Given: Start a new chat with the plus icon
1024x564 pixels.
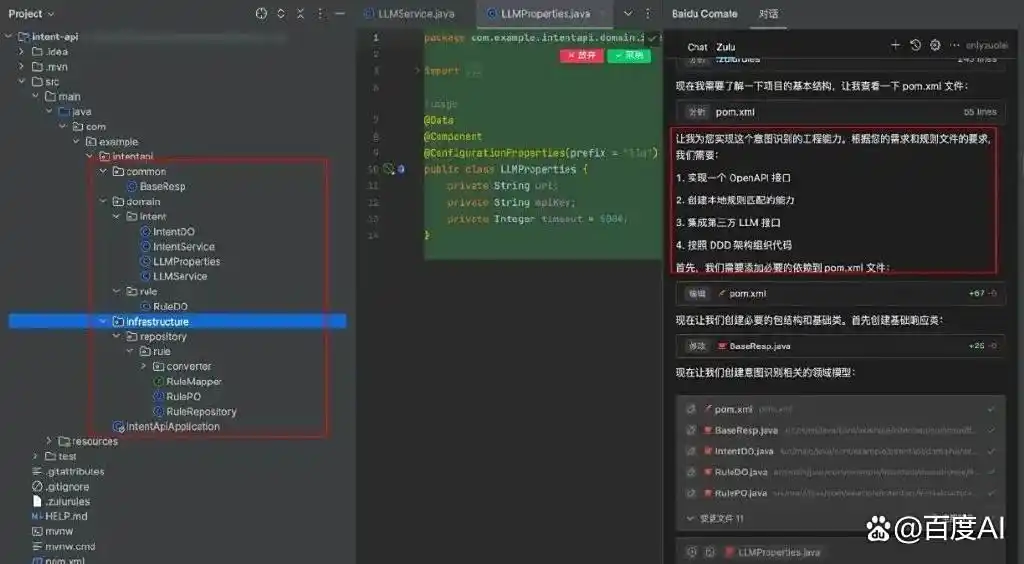Looking at the screenshot, I should tap(895, 45).
